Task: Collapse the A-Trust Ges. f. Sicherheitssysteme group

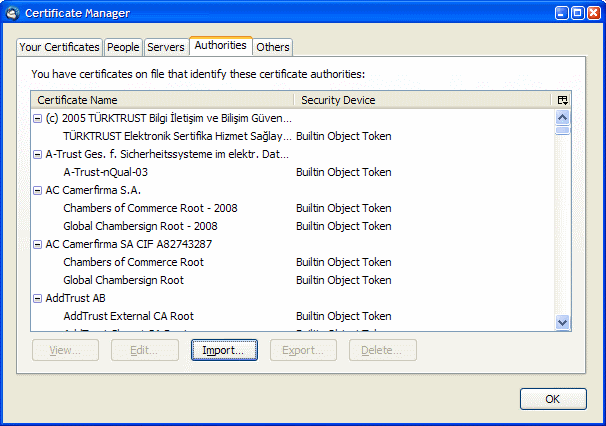Action: 37,154
